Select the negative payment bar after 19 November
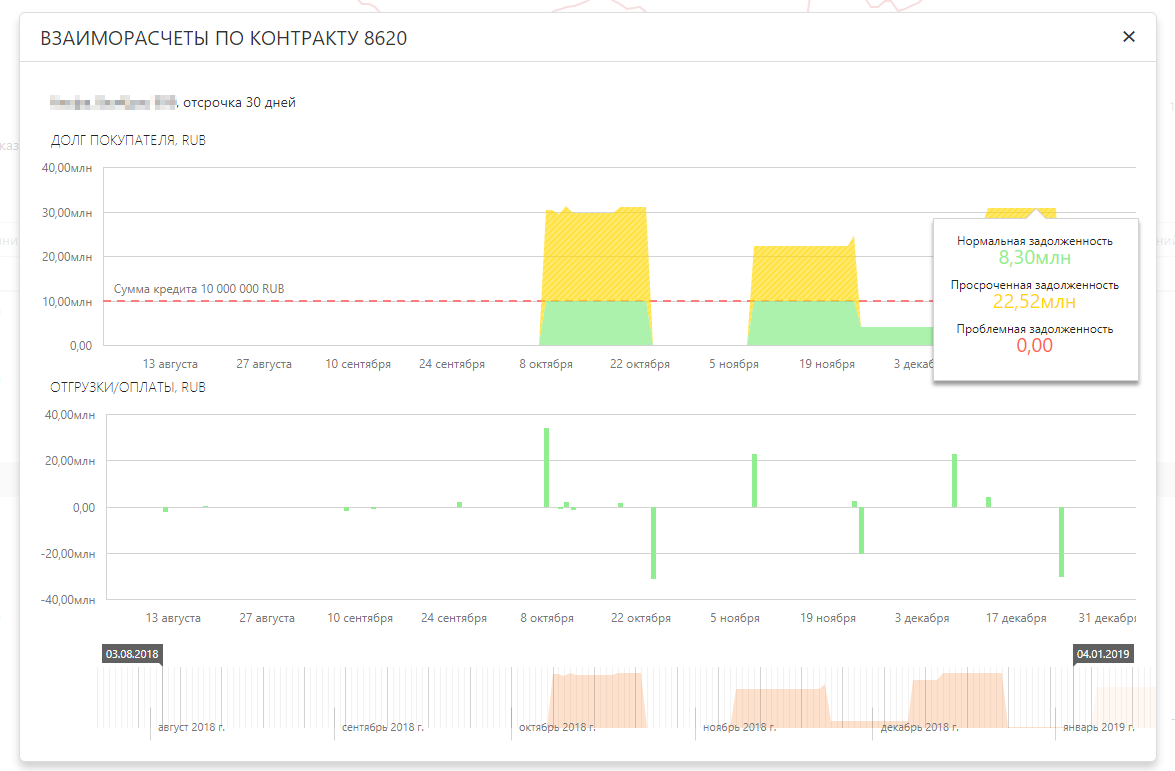This screenshot has height=771, width=1175. coord(861,530)
